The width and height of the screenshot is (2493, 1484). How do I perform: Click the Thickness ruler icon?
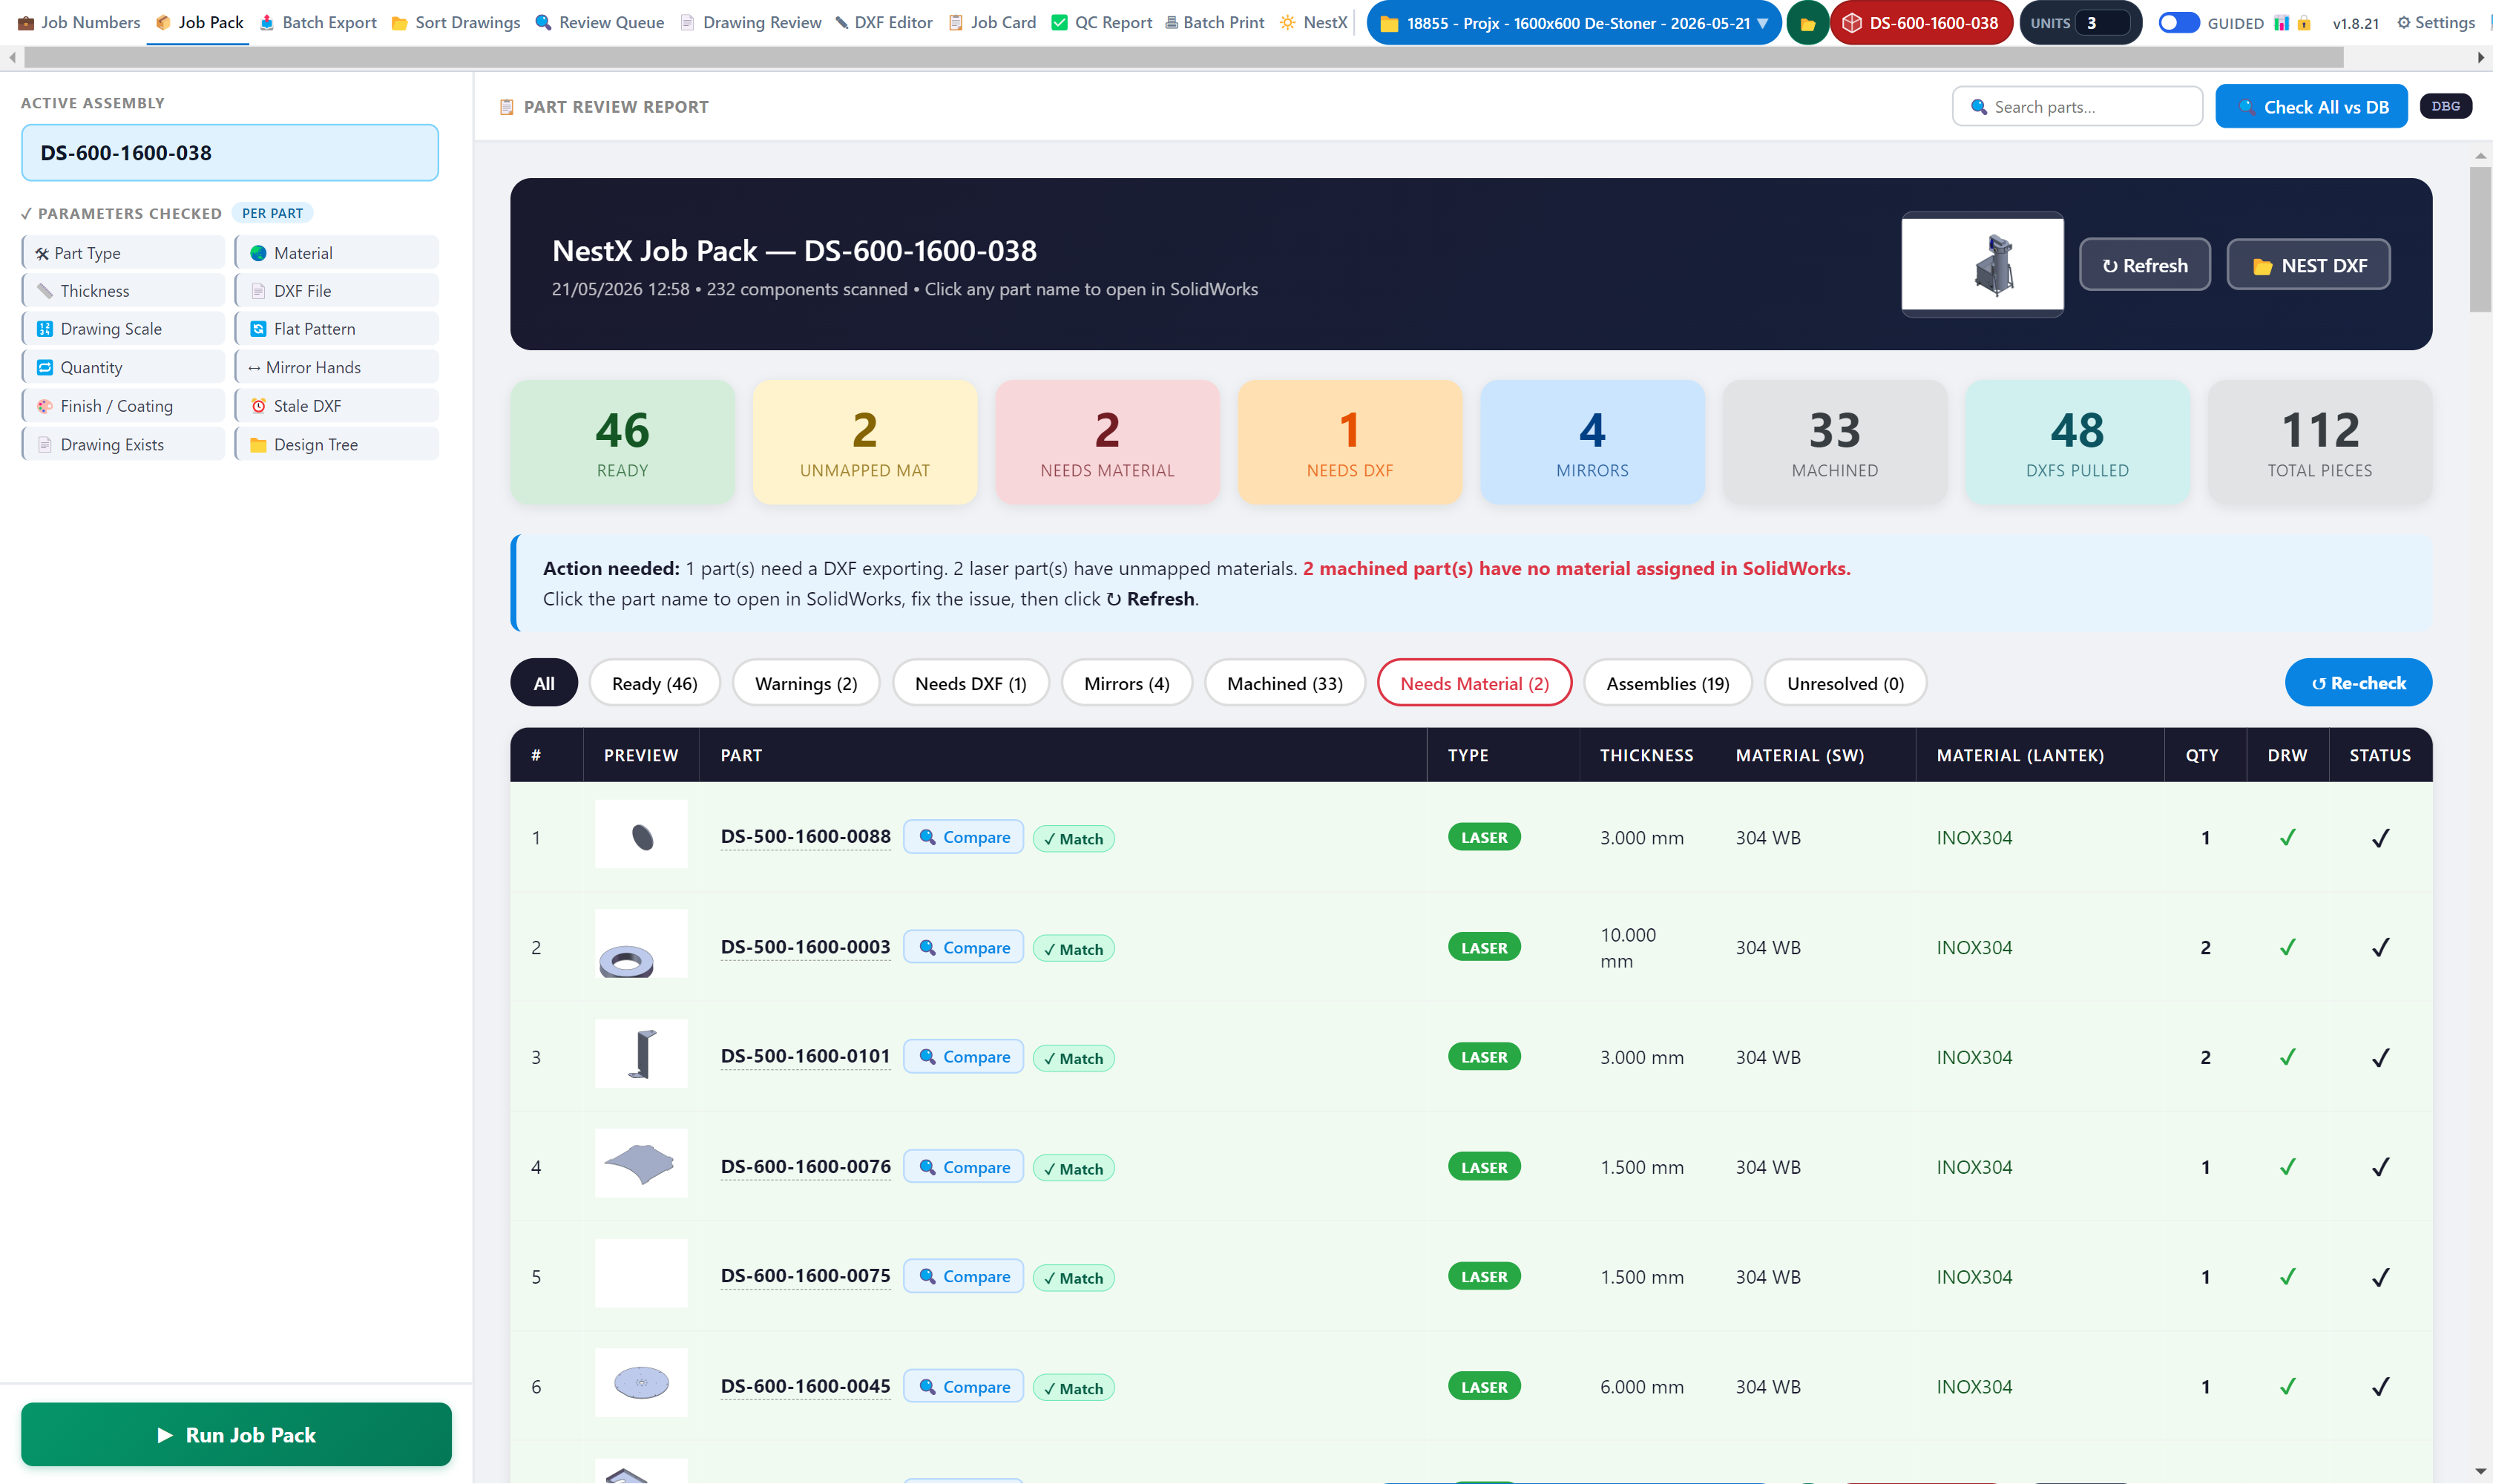[45, 291]
